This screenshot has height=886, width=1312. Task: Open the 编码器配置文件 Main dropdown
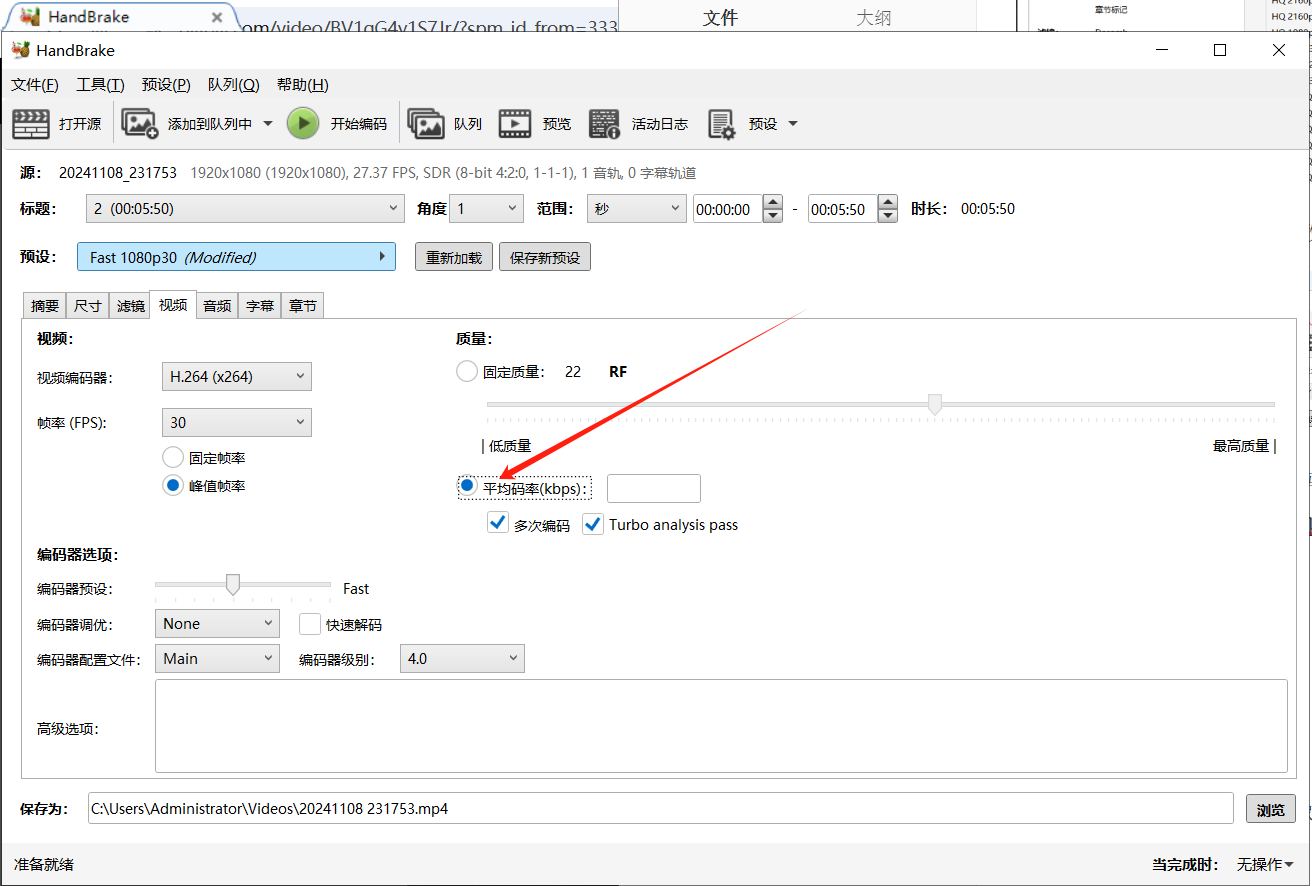coord(217,658)
